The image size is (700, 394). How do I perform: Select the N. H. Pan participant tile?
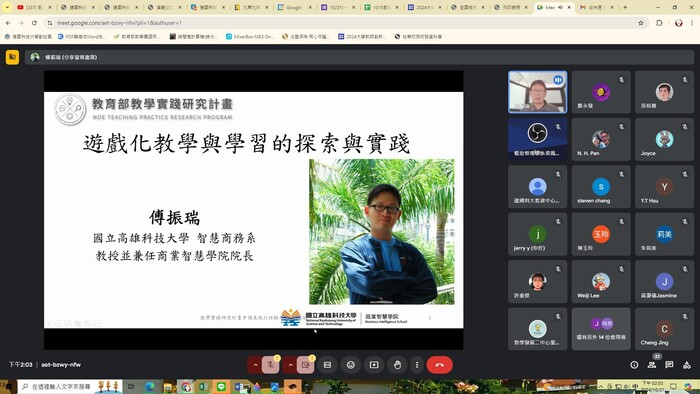601,139
